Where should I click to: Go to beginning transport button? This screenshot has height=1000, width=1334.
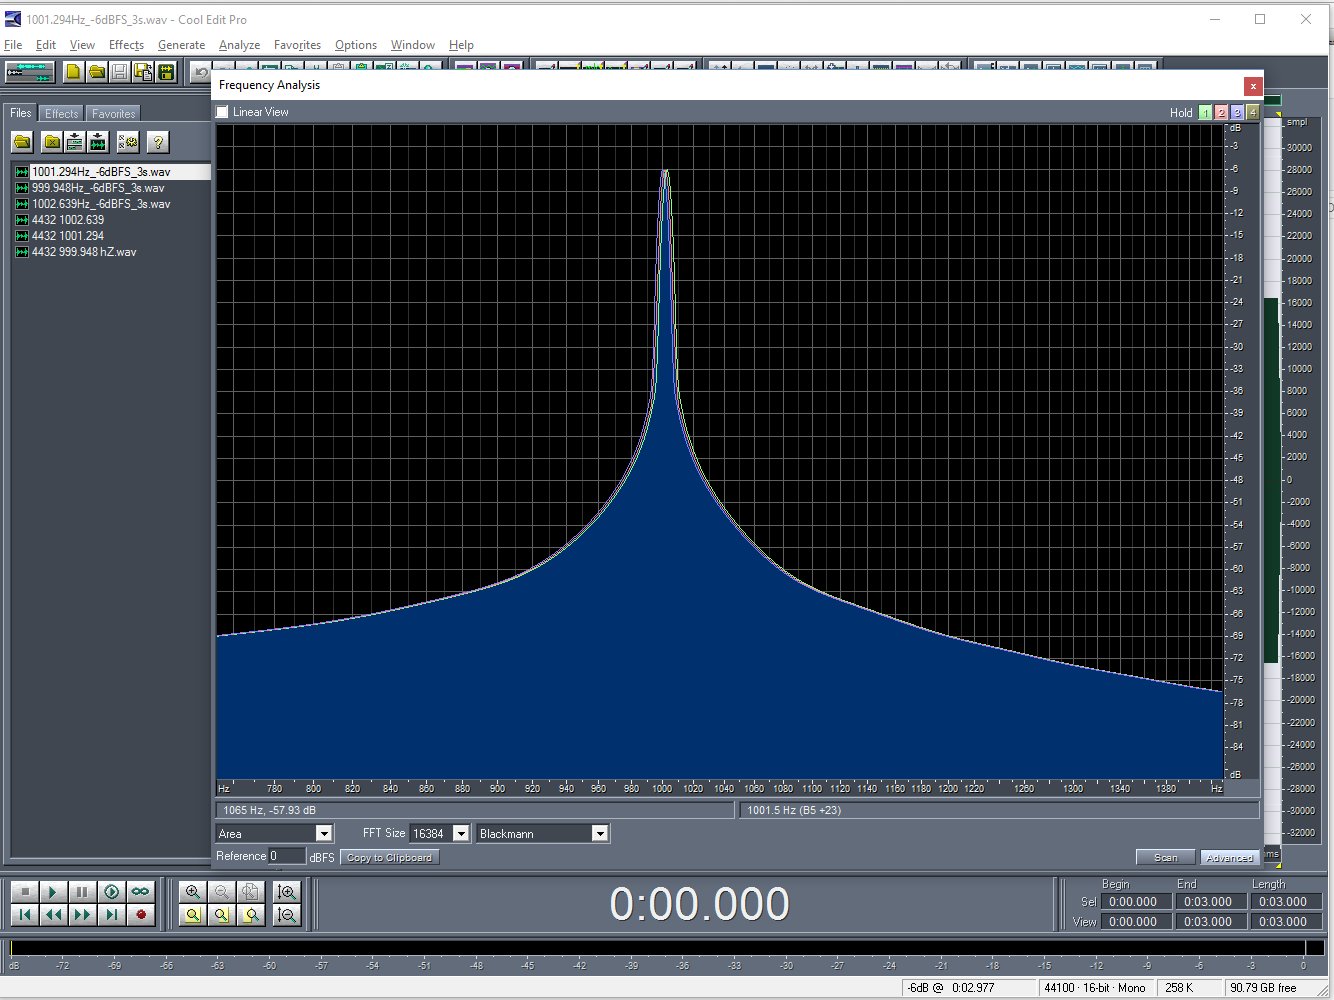click(x=25, y=914)
